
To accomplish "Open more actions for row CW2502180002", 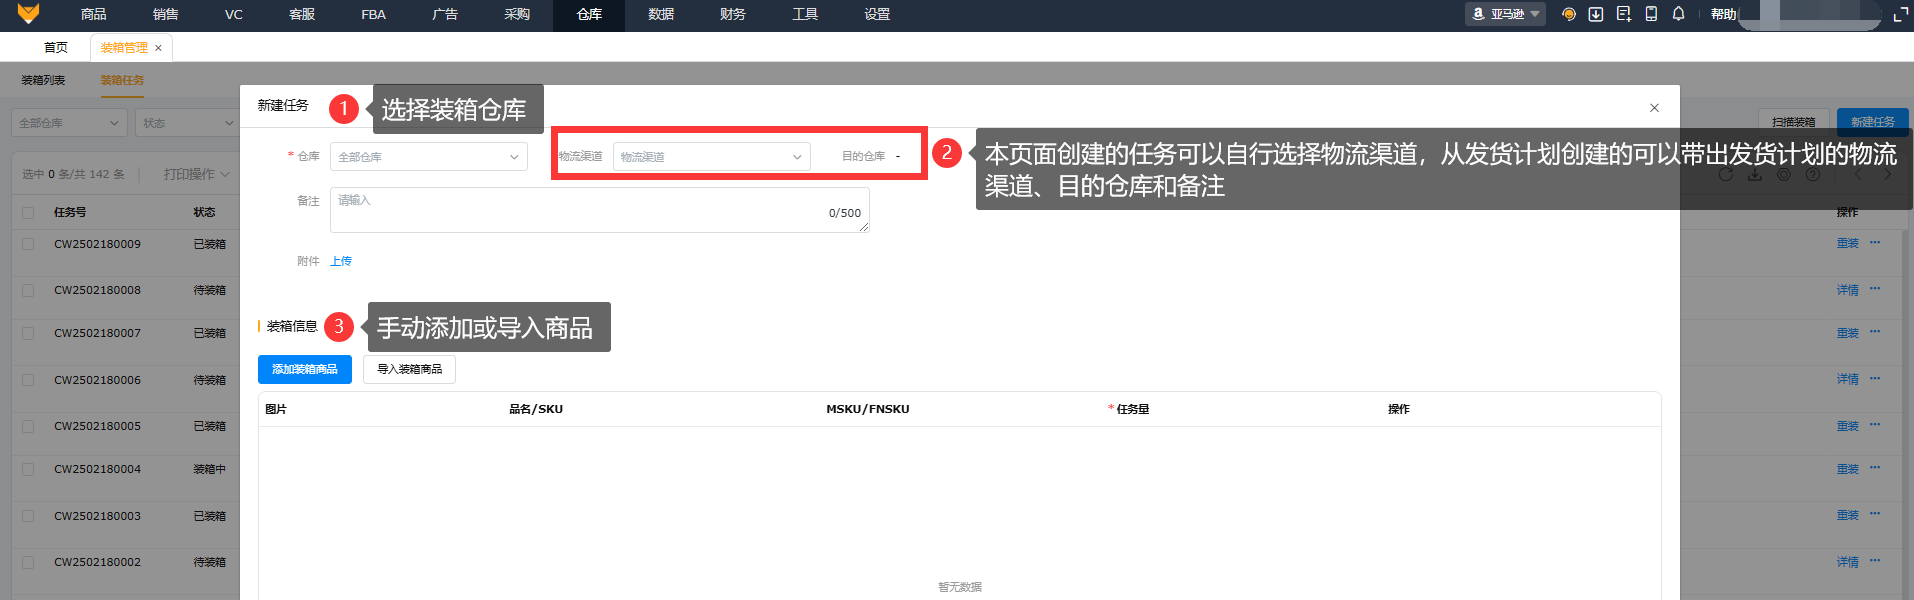I will [1875, 560].
